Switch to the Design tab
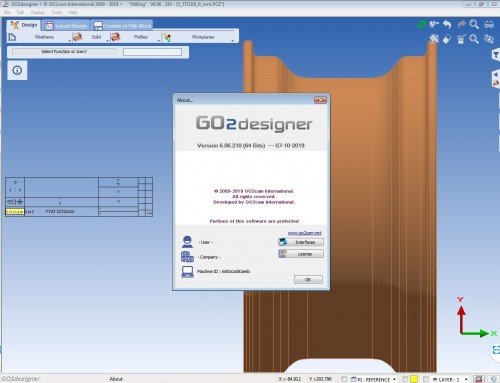 coord(24,25)
